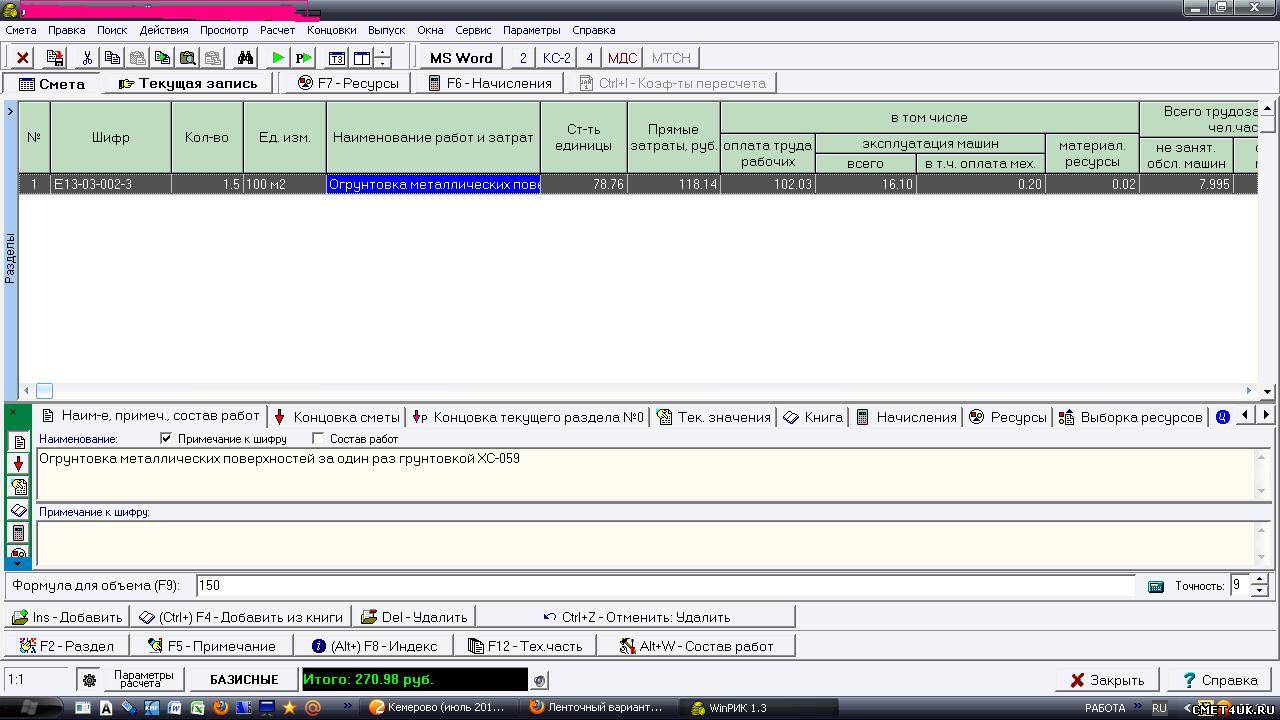Switch to the Текущая запись tab
This screenshot has height=720, width=1280.
188,83
